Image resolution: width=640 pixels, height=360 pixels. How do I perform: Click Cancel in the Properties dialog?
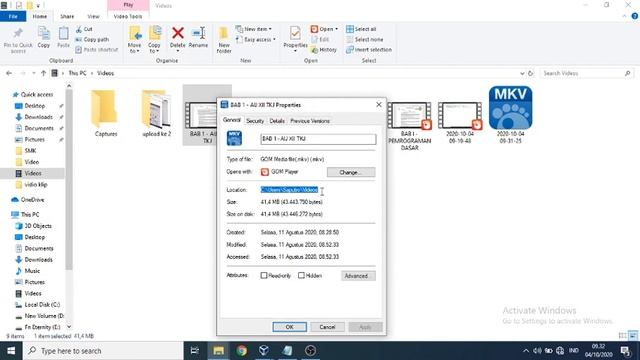pyautogui.click(x=327, y=327)
